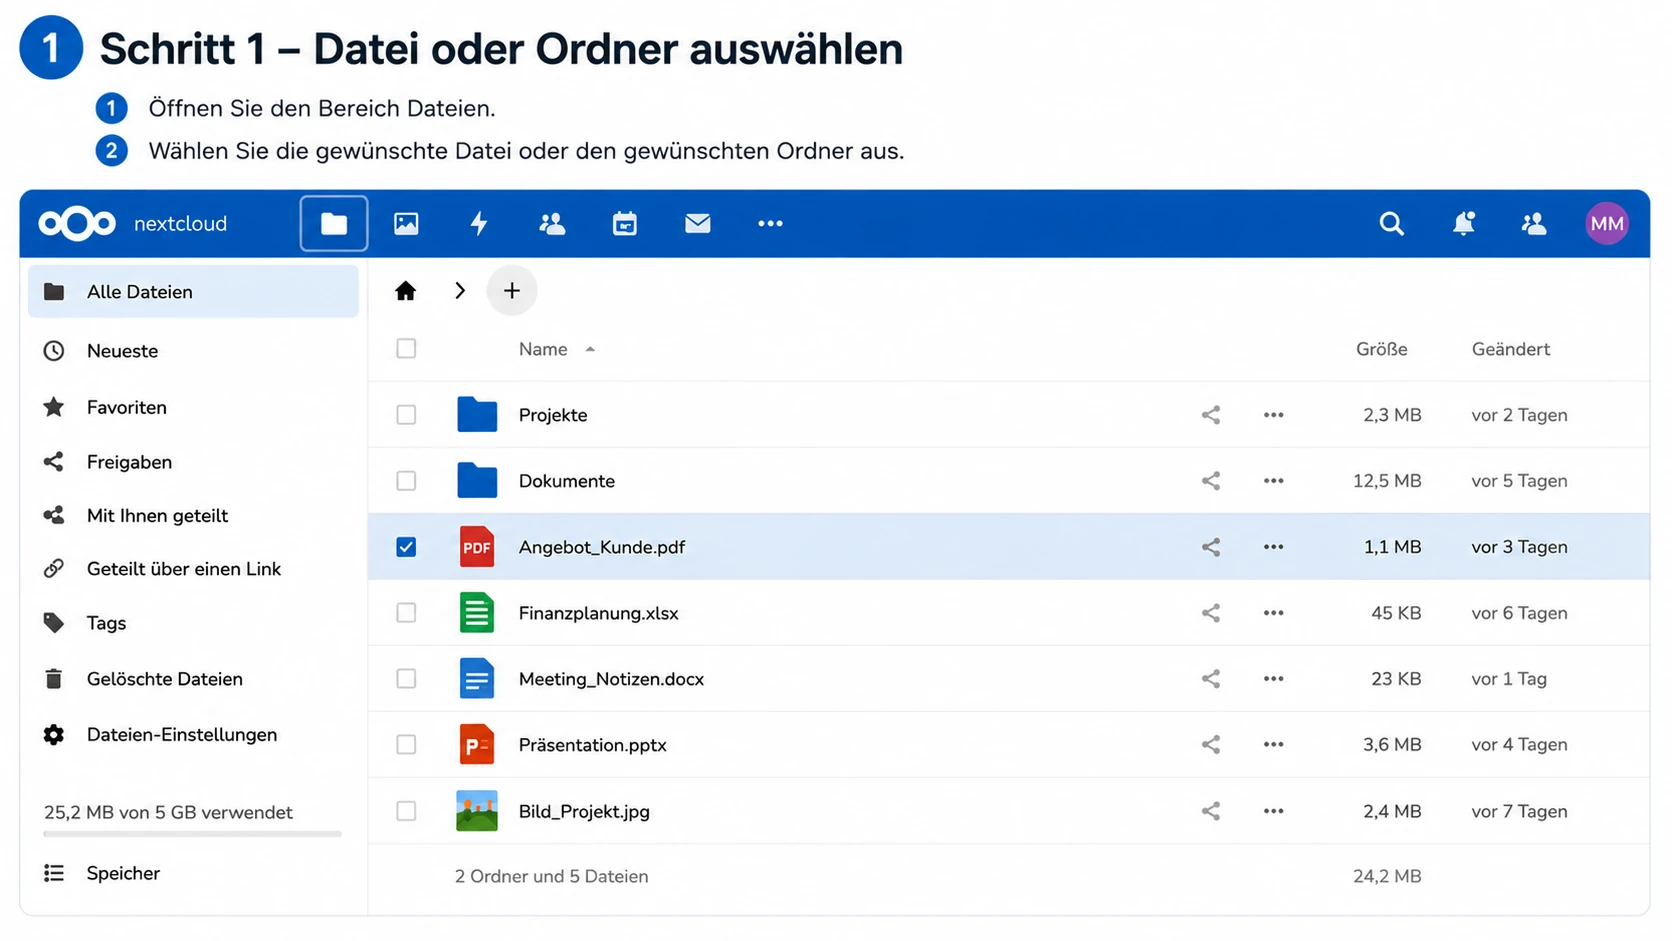Screen dimensions: 1672x941
Task: Click the Bild_Projekt.jpg image thumbnail
Action: [477, 811]
